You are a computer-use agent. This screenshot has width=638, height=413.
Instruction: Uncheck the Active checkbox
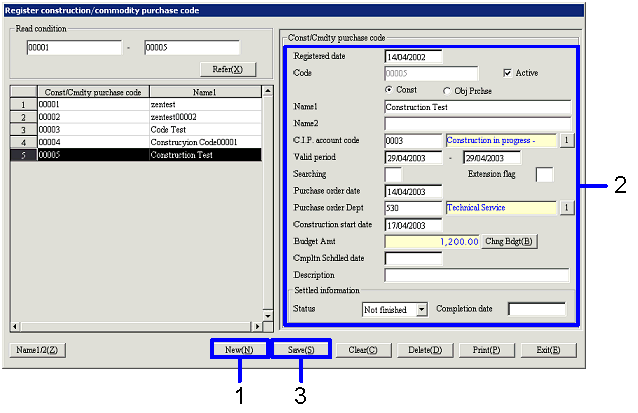point(507,73)
